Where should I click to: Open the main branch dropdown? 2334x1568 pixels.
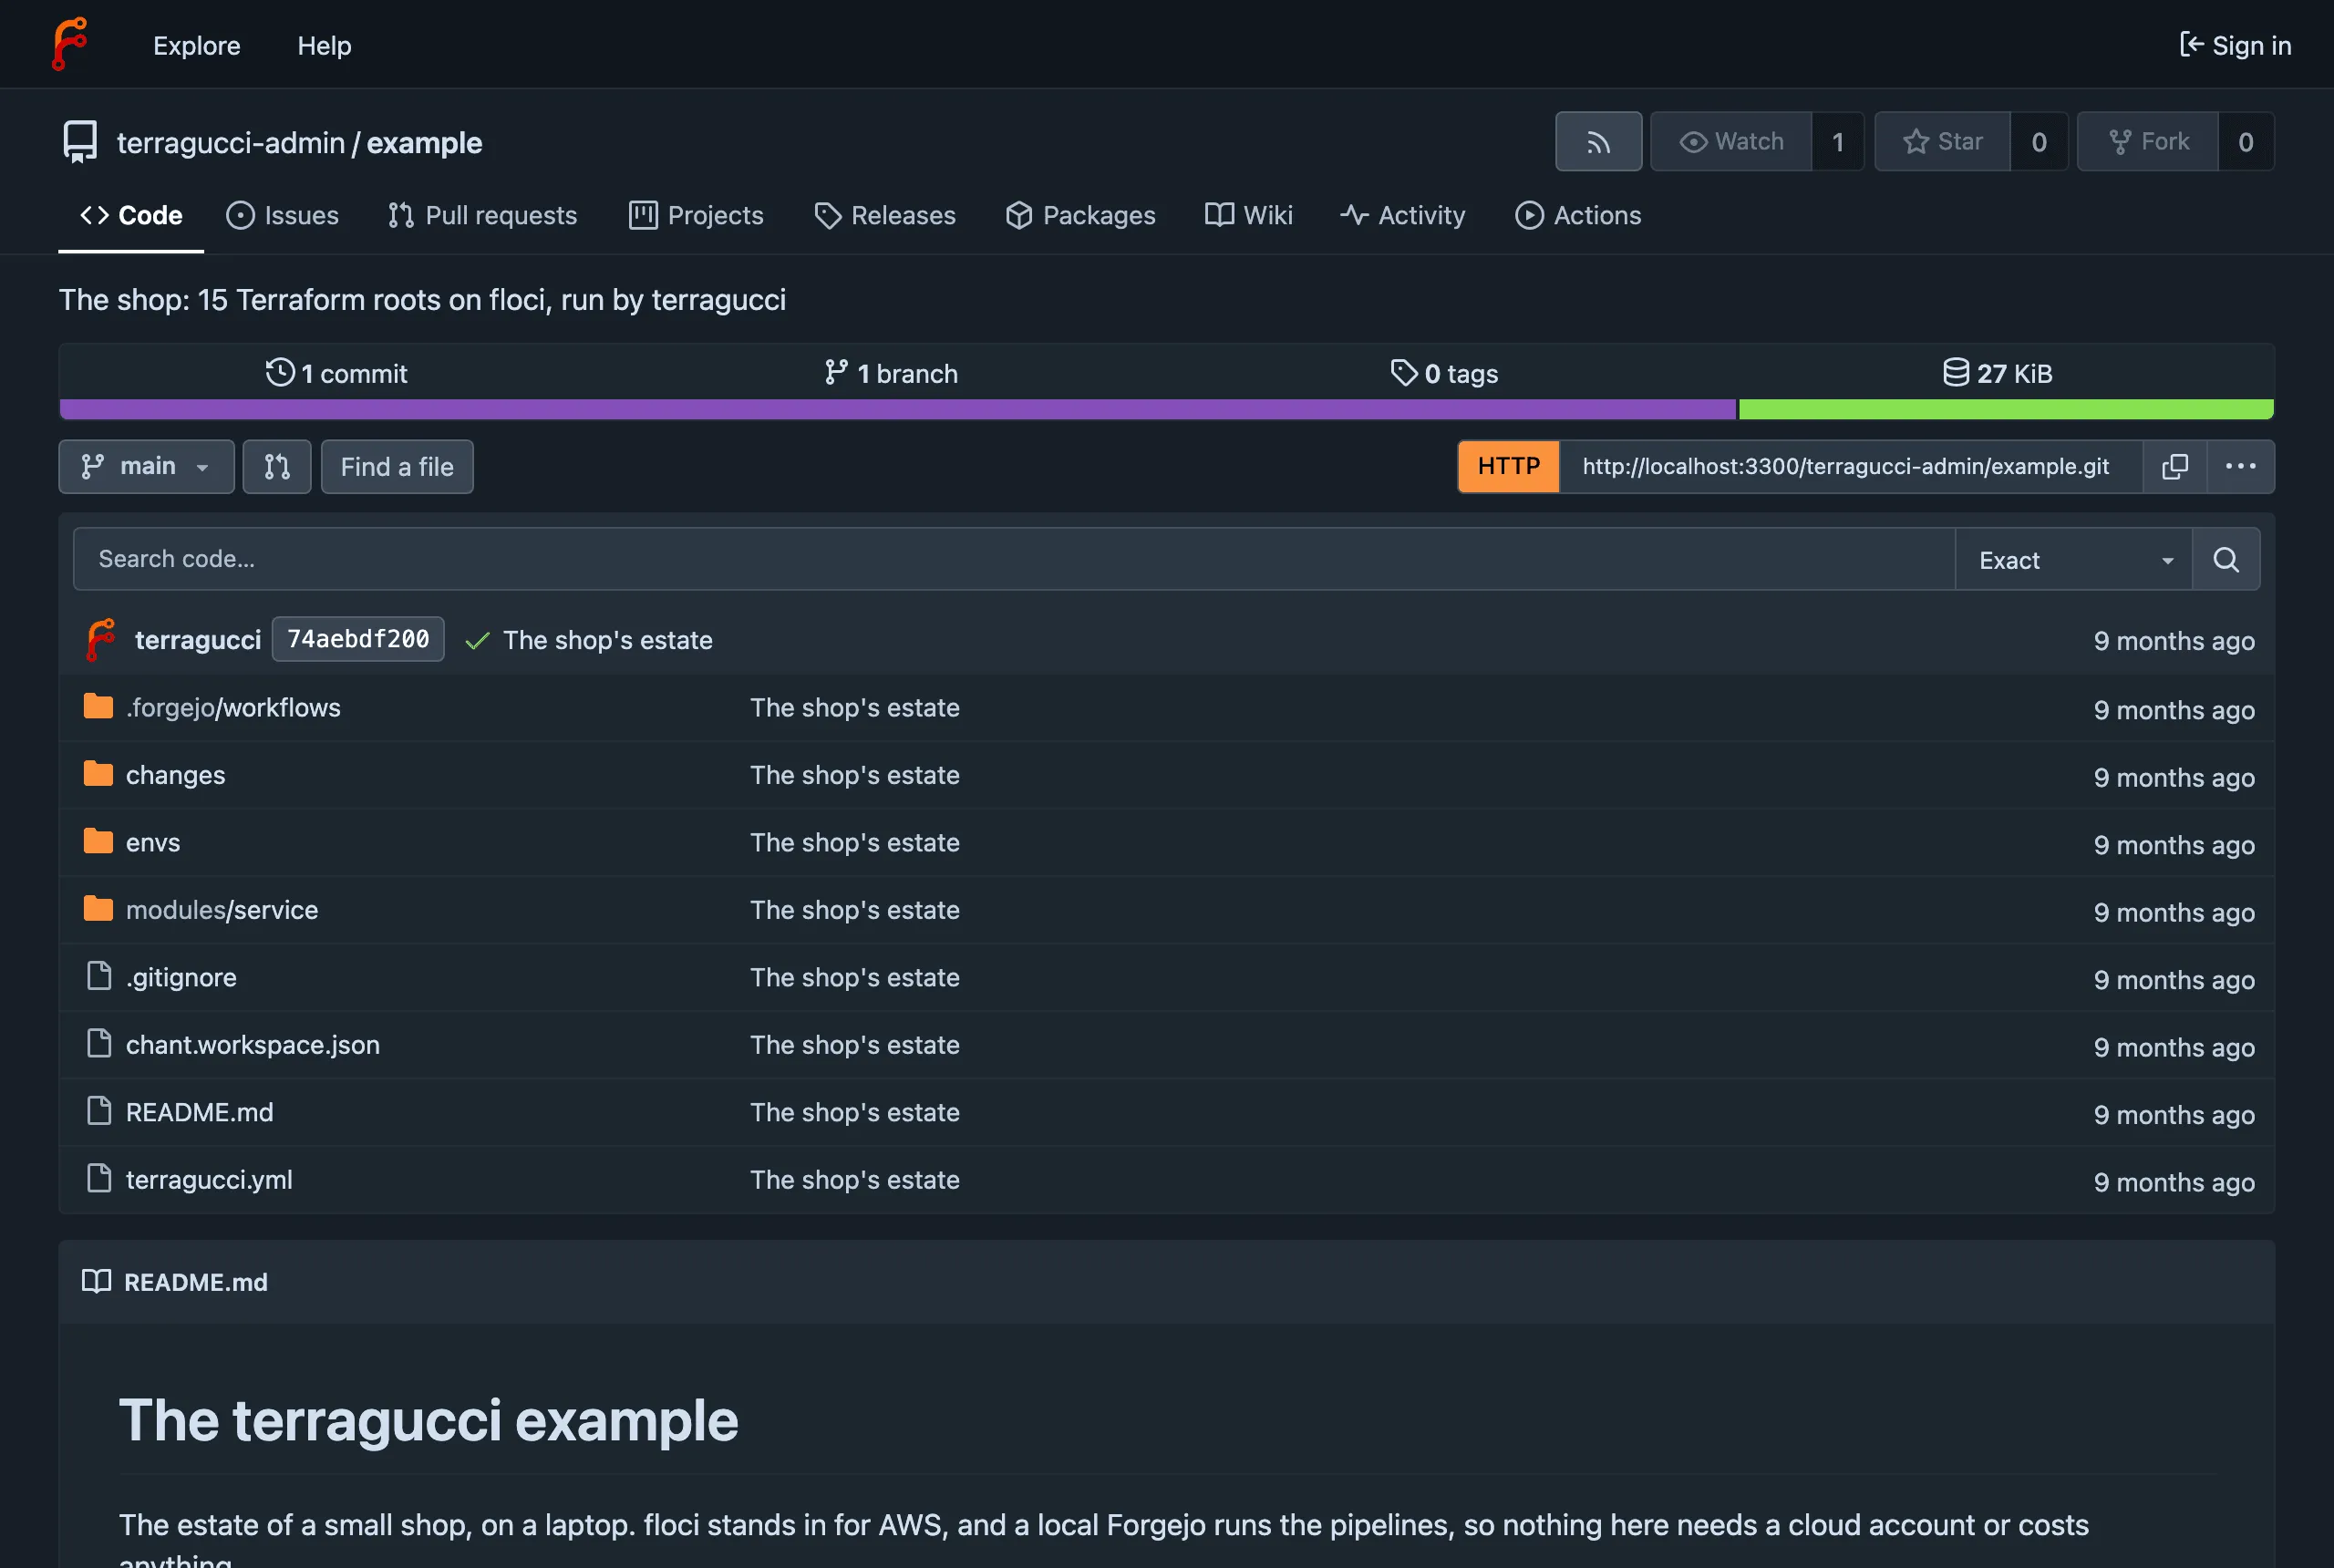click(146, 467)
